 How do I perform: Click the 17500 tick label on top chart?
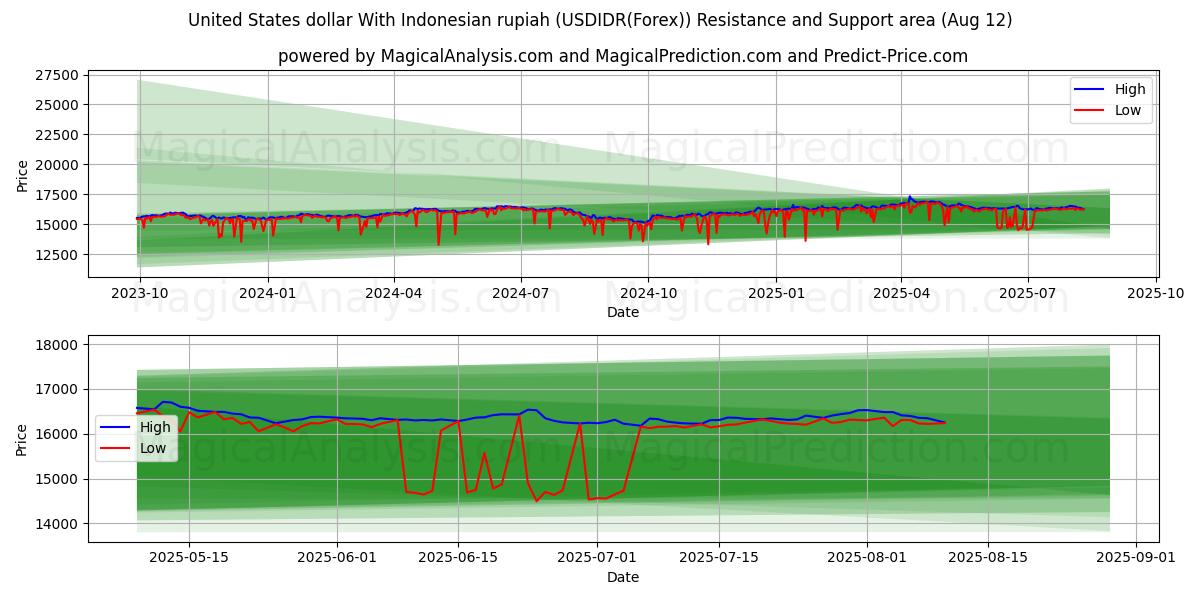pos(57,195)
